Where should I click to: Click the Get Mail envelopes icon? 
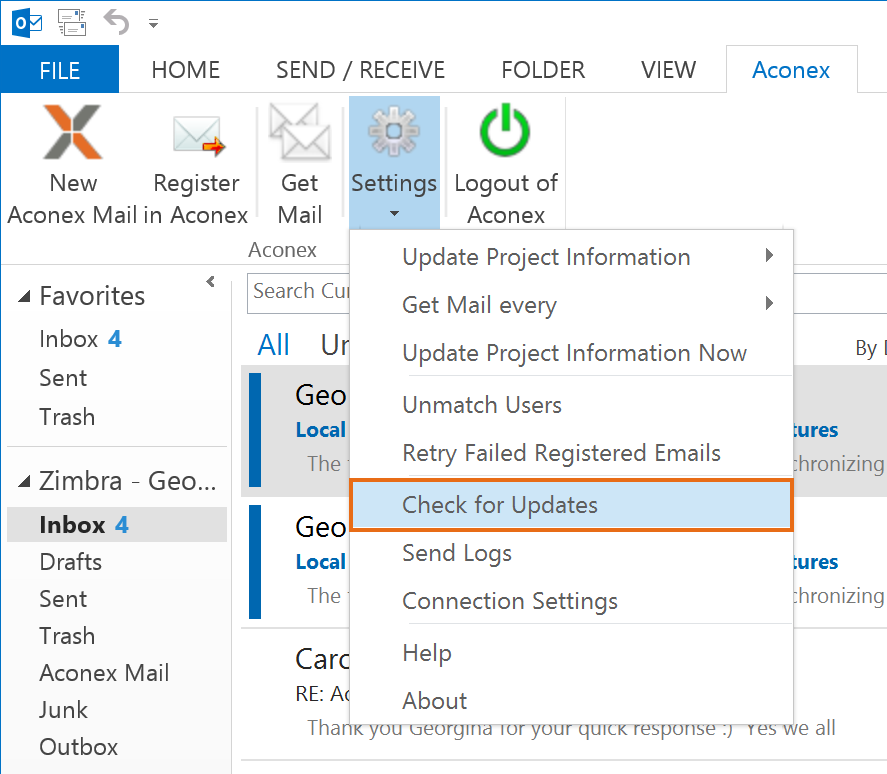pos(300,131)
